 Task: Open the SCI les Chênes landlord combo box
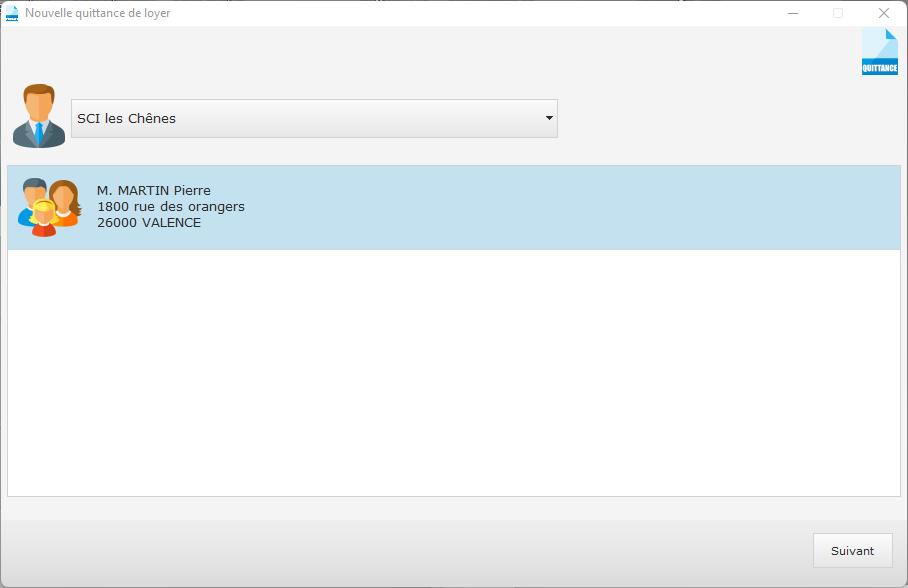tap(314, 118)
